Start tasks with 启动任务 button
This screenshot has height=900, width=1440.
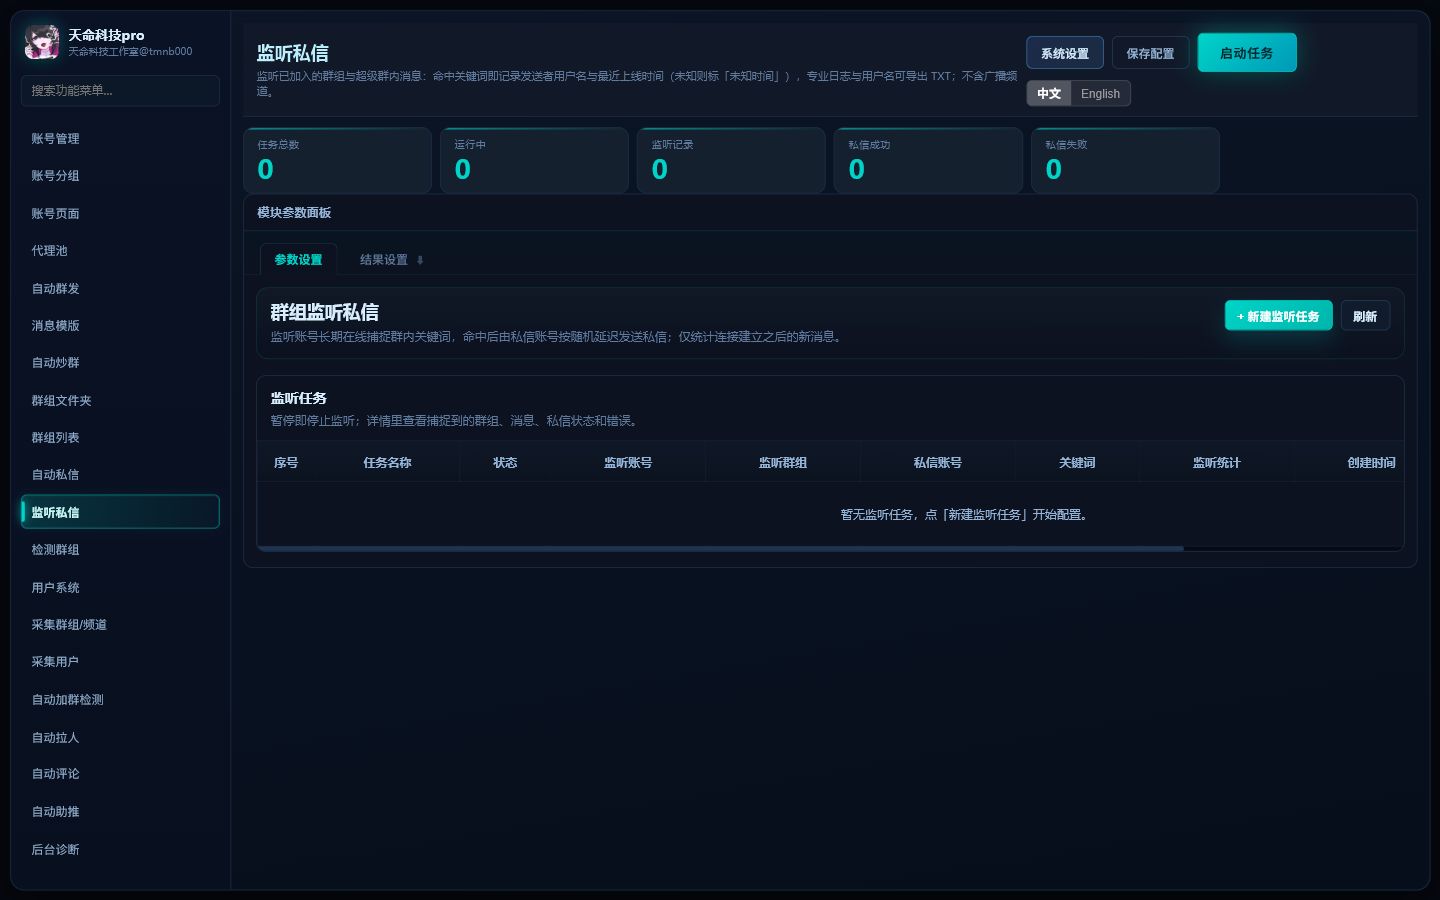click(x=1247, y=53)
